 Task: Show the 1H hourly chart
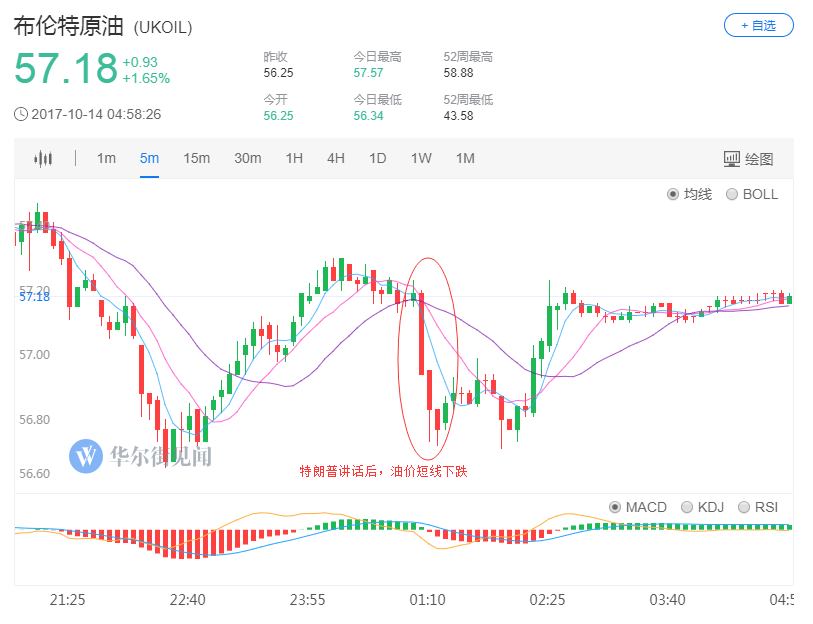[x=294, y=158]
